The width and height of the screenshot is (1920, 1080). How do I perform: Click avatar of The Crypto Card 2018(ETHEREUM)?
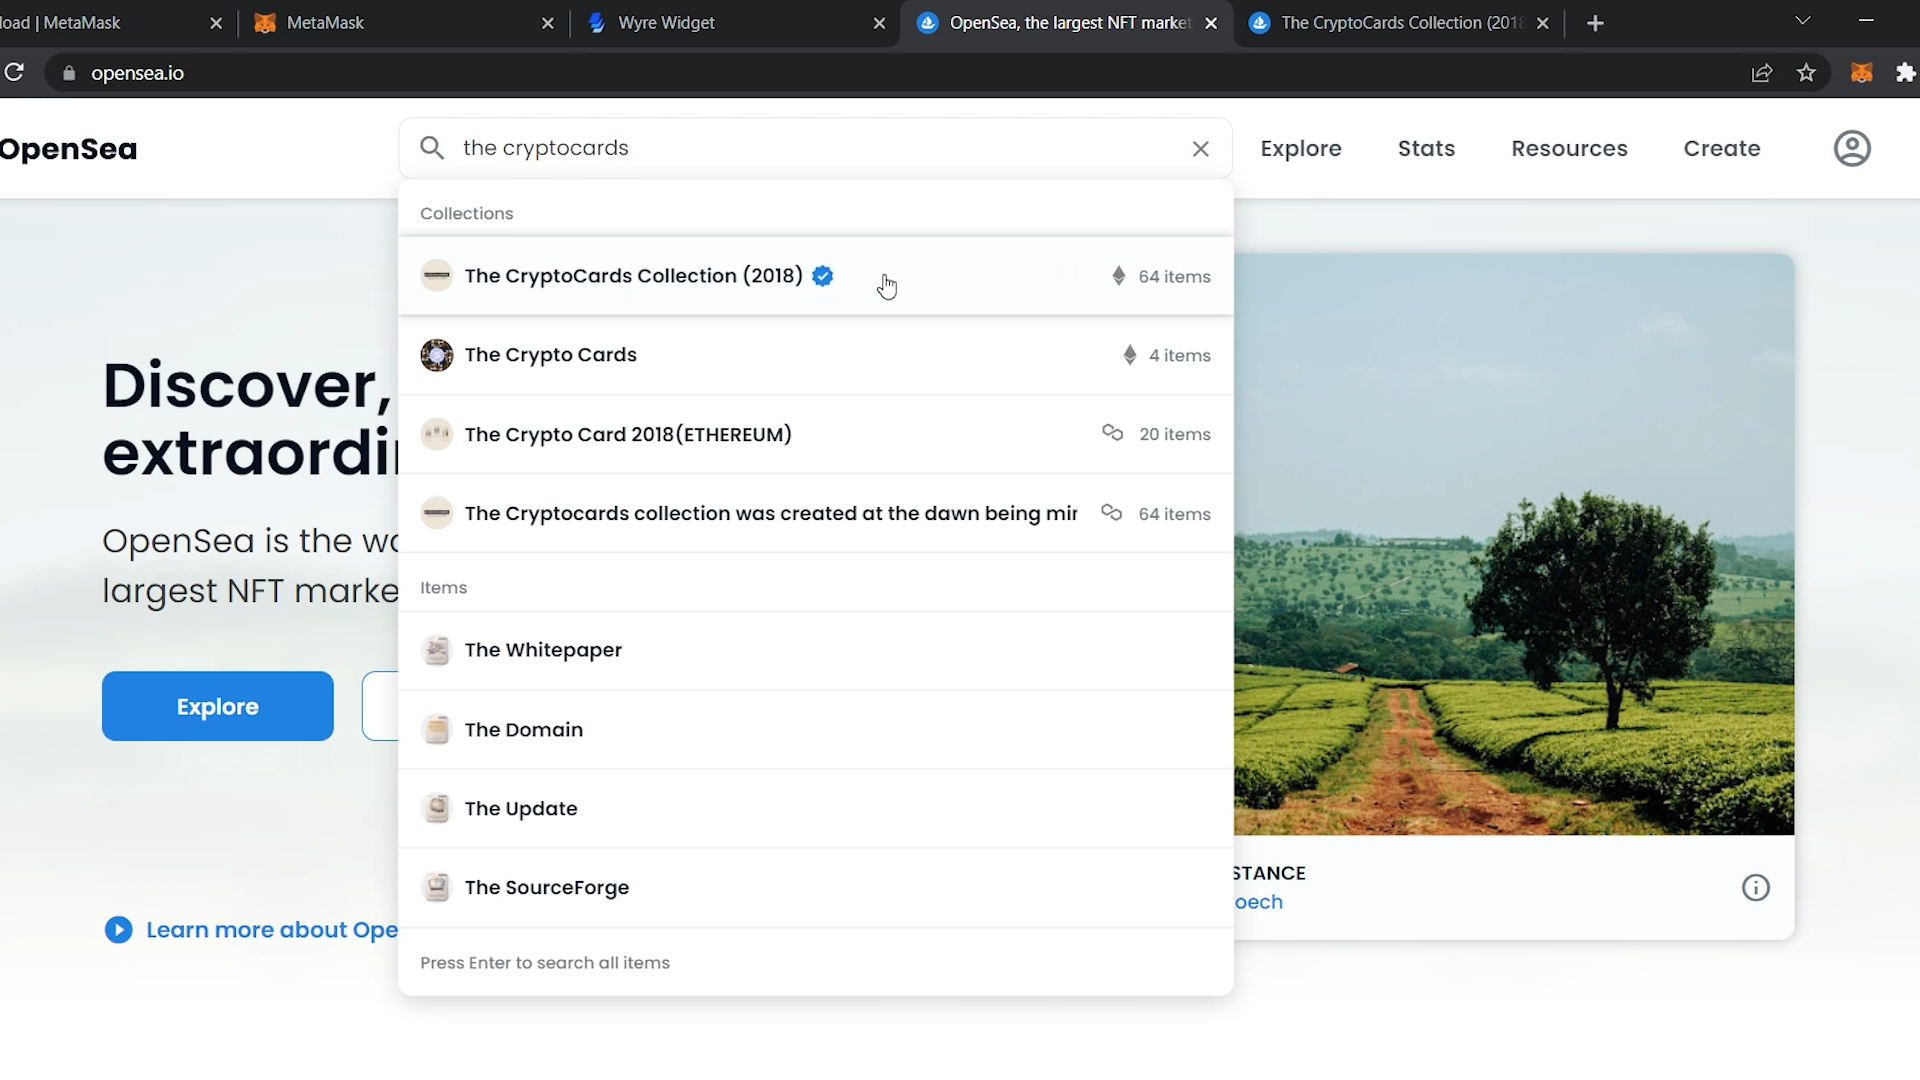[x=437, y=434]
